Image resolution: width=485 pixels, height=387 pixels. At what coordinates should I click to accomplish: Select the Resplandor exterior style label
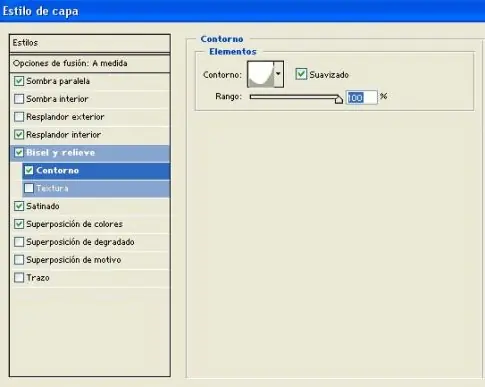pyautogui.click(x=65, y=117)
